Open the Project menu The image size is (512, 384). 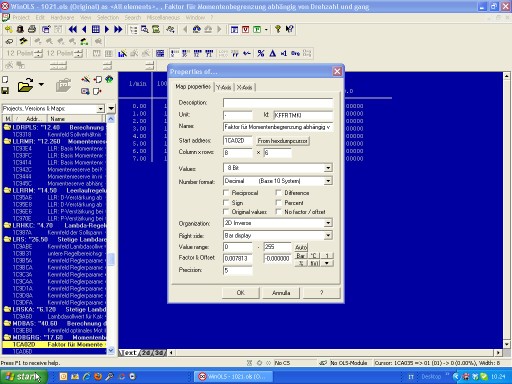21,17
